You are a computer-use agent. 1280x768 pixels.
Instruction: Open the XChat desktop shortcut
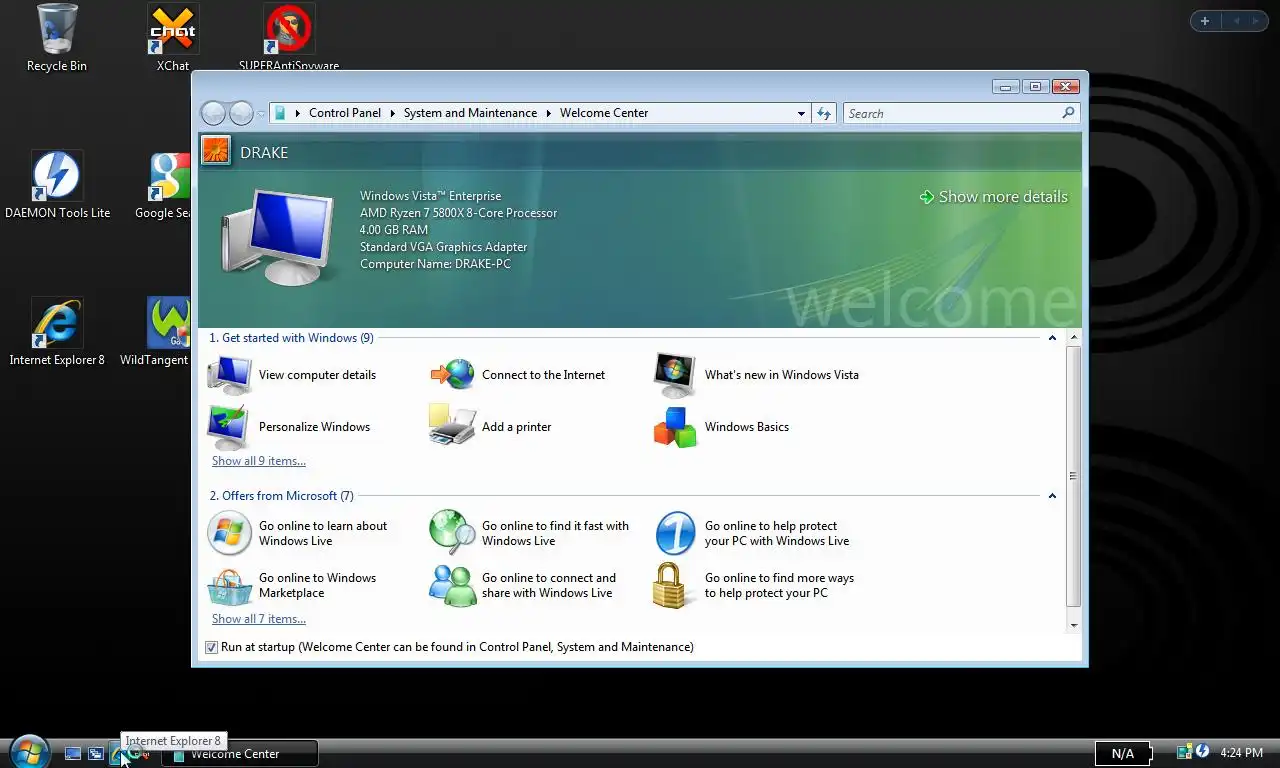tap(173, 38)
